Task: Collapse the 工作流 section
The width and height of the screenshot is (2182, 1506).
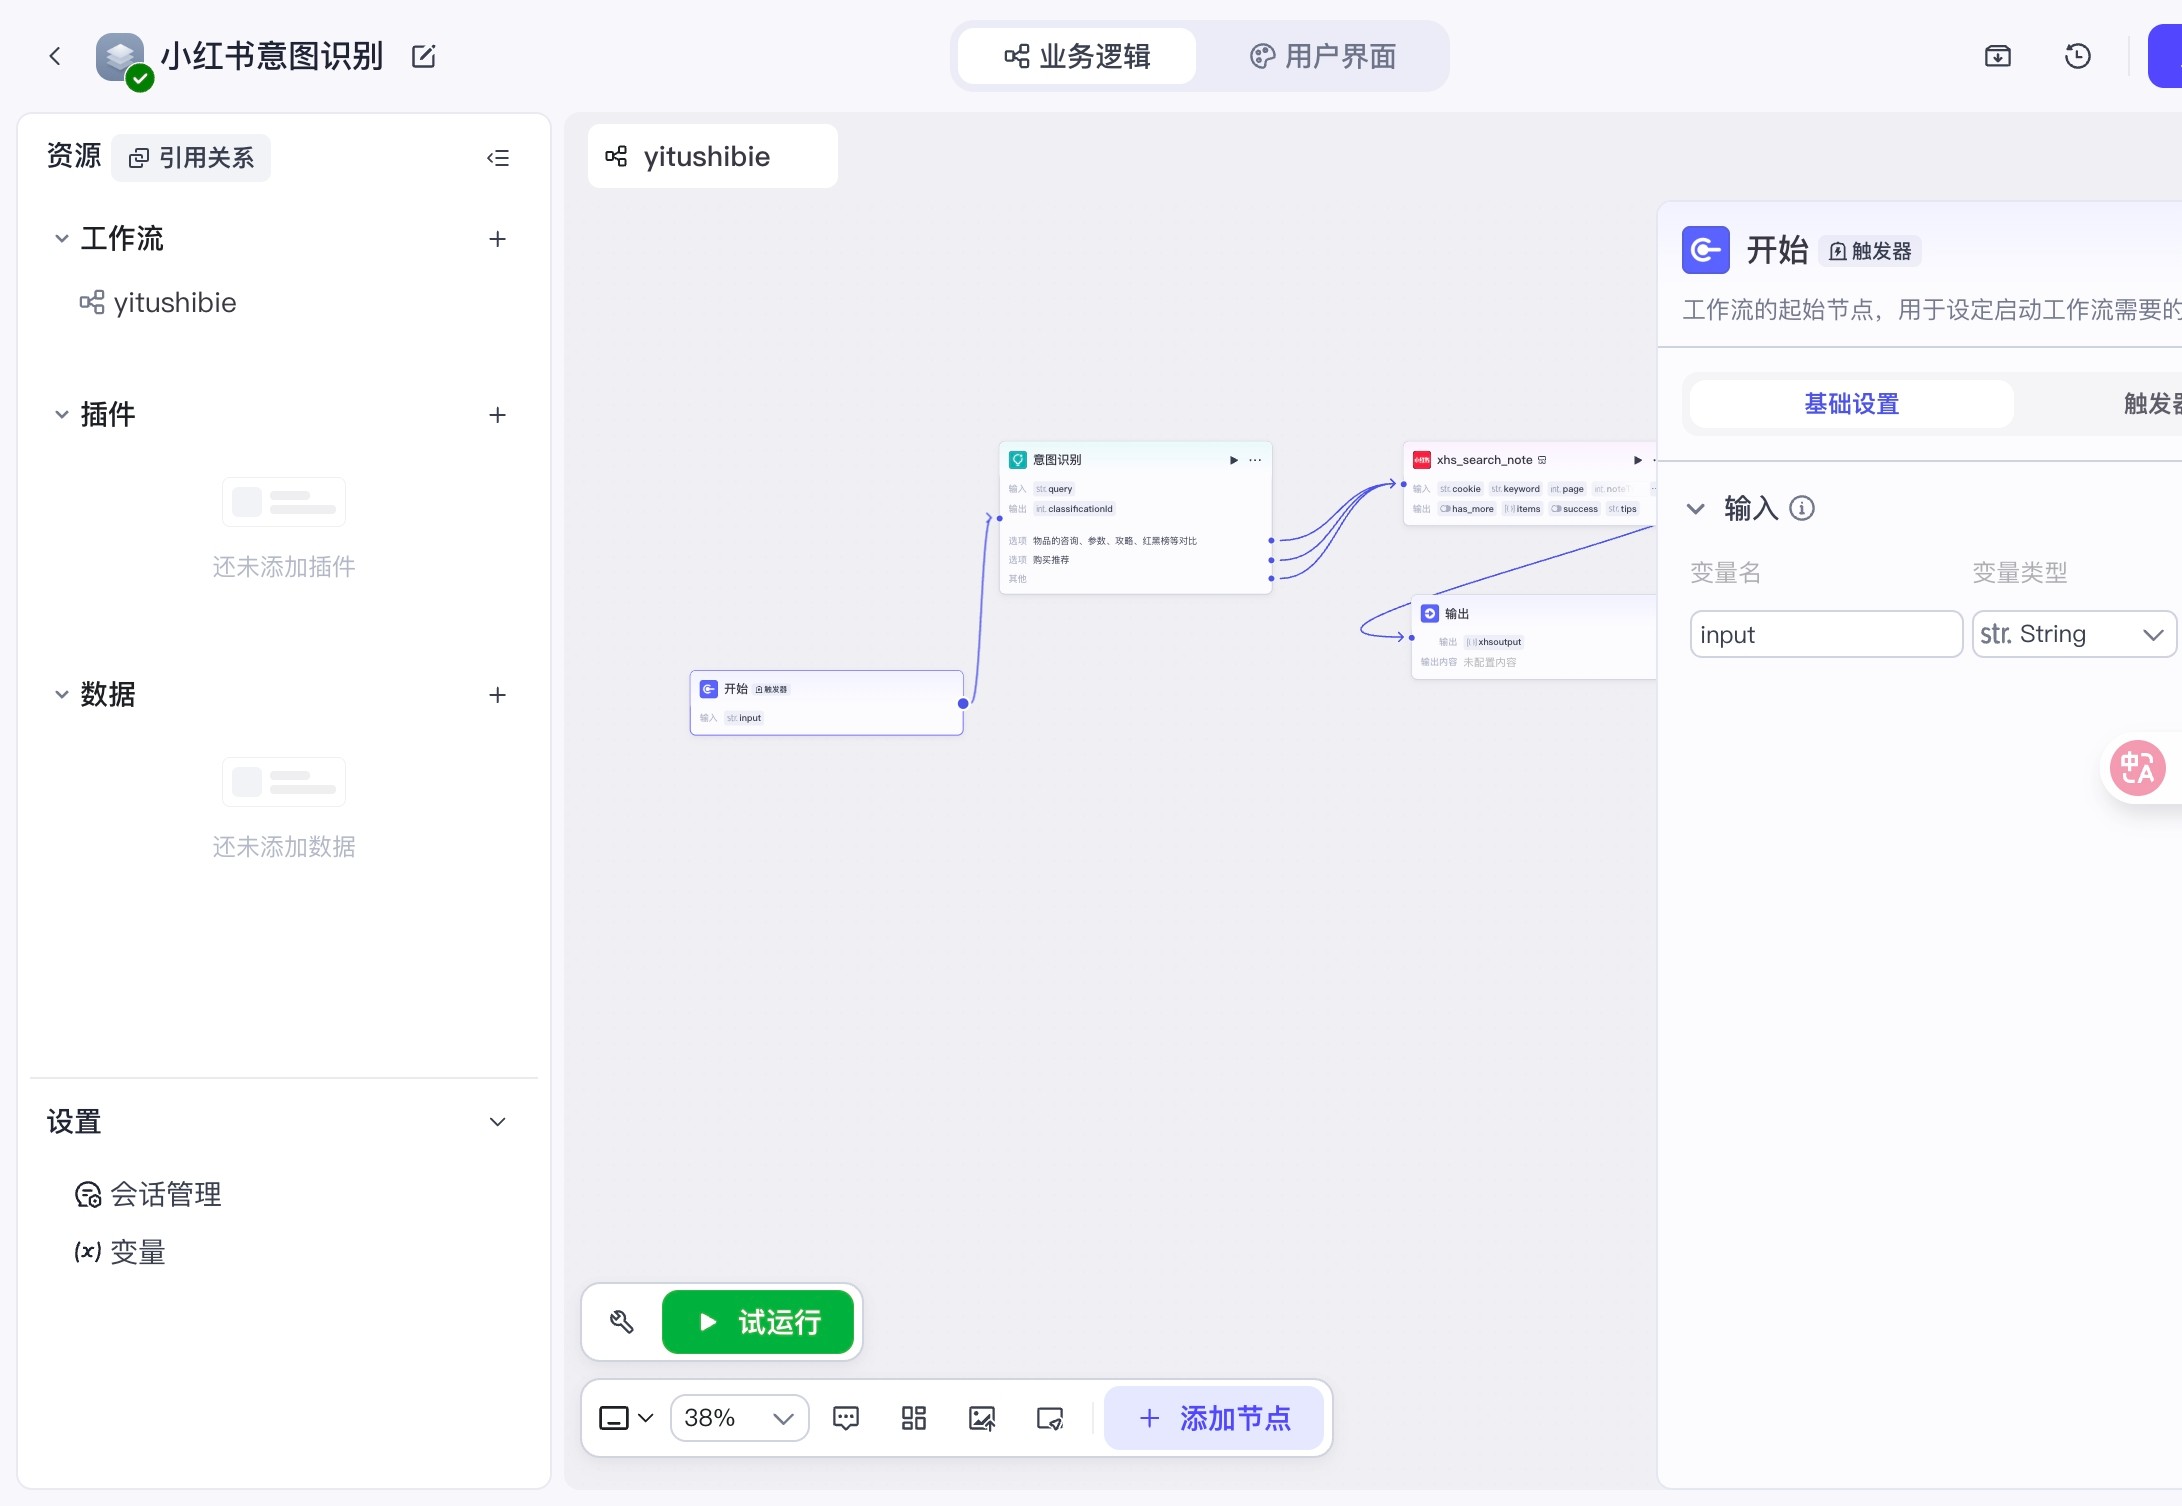Action: 62,239
